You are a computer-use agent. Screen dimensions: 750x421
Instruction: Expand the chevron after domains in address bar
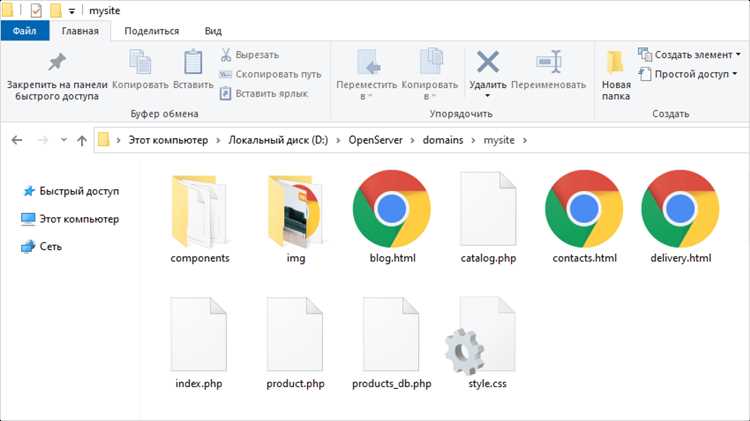click(x=474, y=140)
